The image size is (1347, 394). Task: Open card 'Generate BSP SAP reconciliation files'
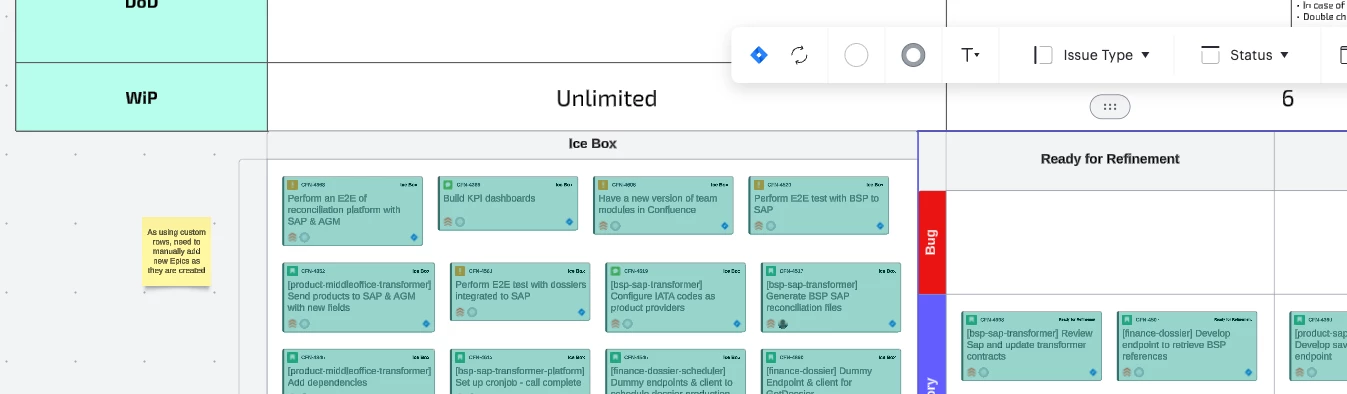pos(831,297)
